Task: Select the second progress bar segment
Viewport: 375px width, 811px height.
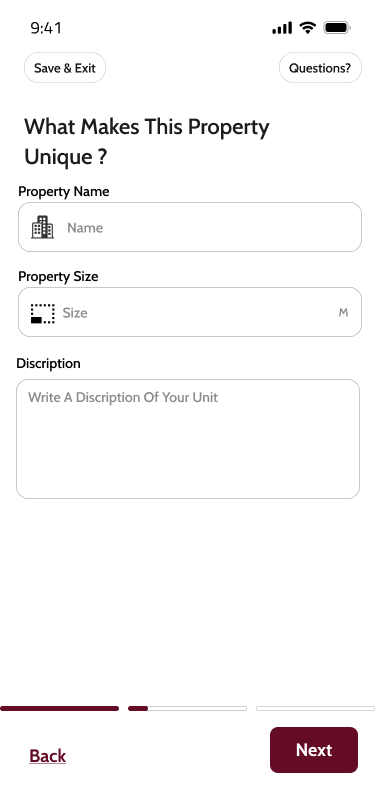Action: pyautogui.click(x=187, y=709)
